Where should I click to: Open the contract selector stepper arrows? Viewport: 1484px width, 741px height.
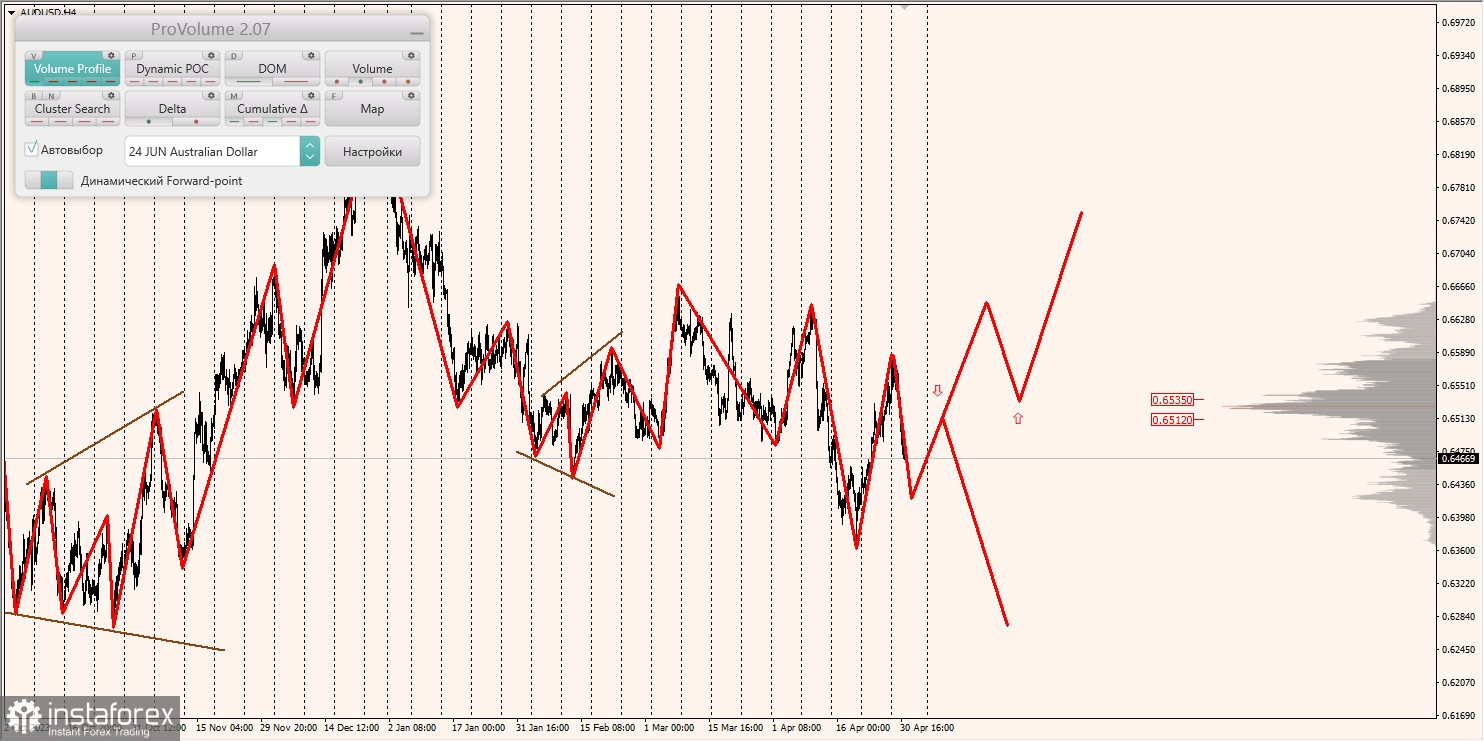[x=310, y=151]
